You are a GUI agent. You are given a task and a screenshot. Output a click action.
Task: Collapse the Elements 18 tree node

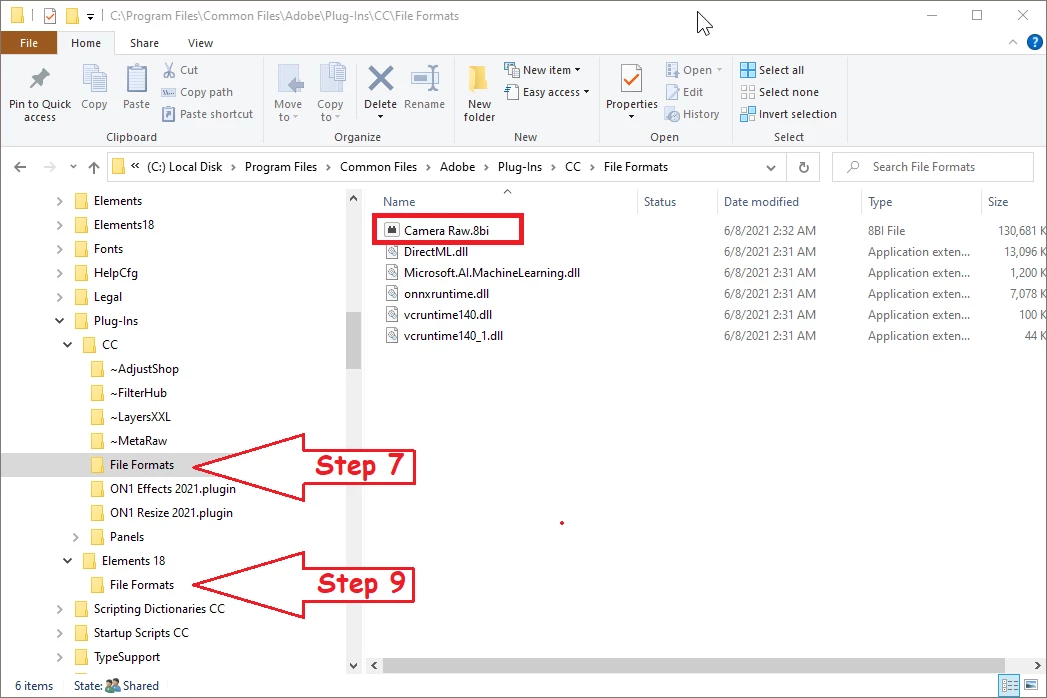click(x=67, y=561)
